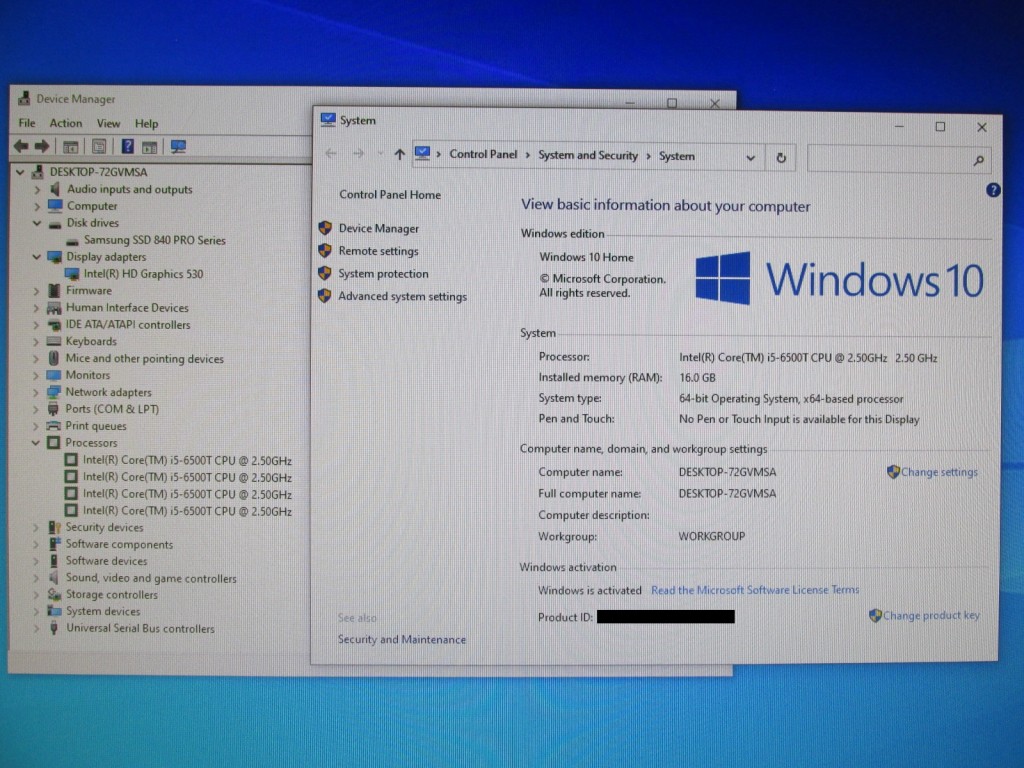This screenshot has width=1024, height=768.
Task: Expand the Firmware category
Action: 37,291
